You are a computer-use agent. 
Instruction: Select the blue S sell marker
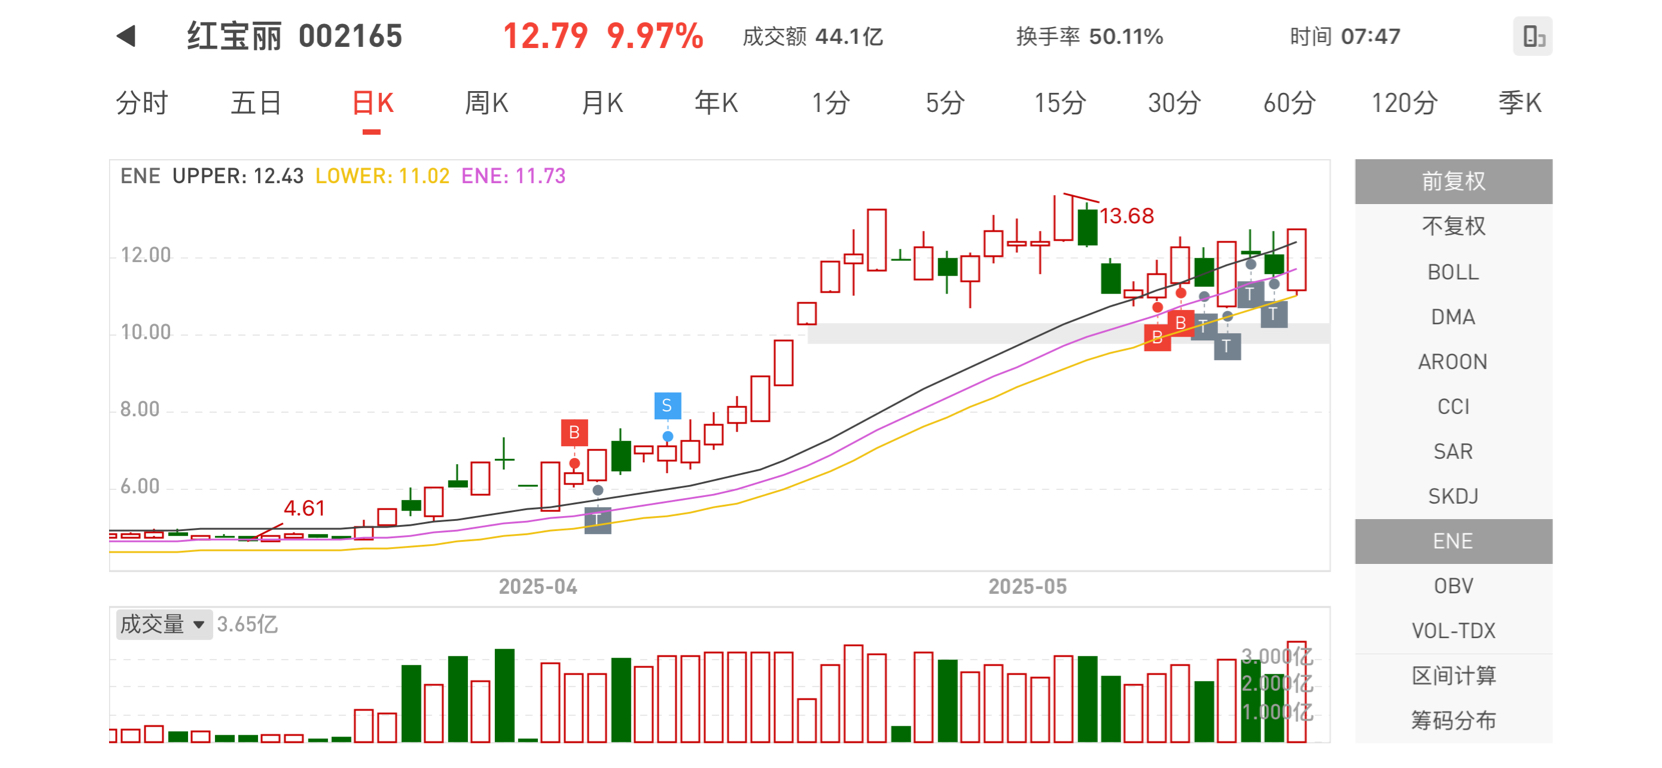pos(667,406)
